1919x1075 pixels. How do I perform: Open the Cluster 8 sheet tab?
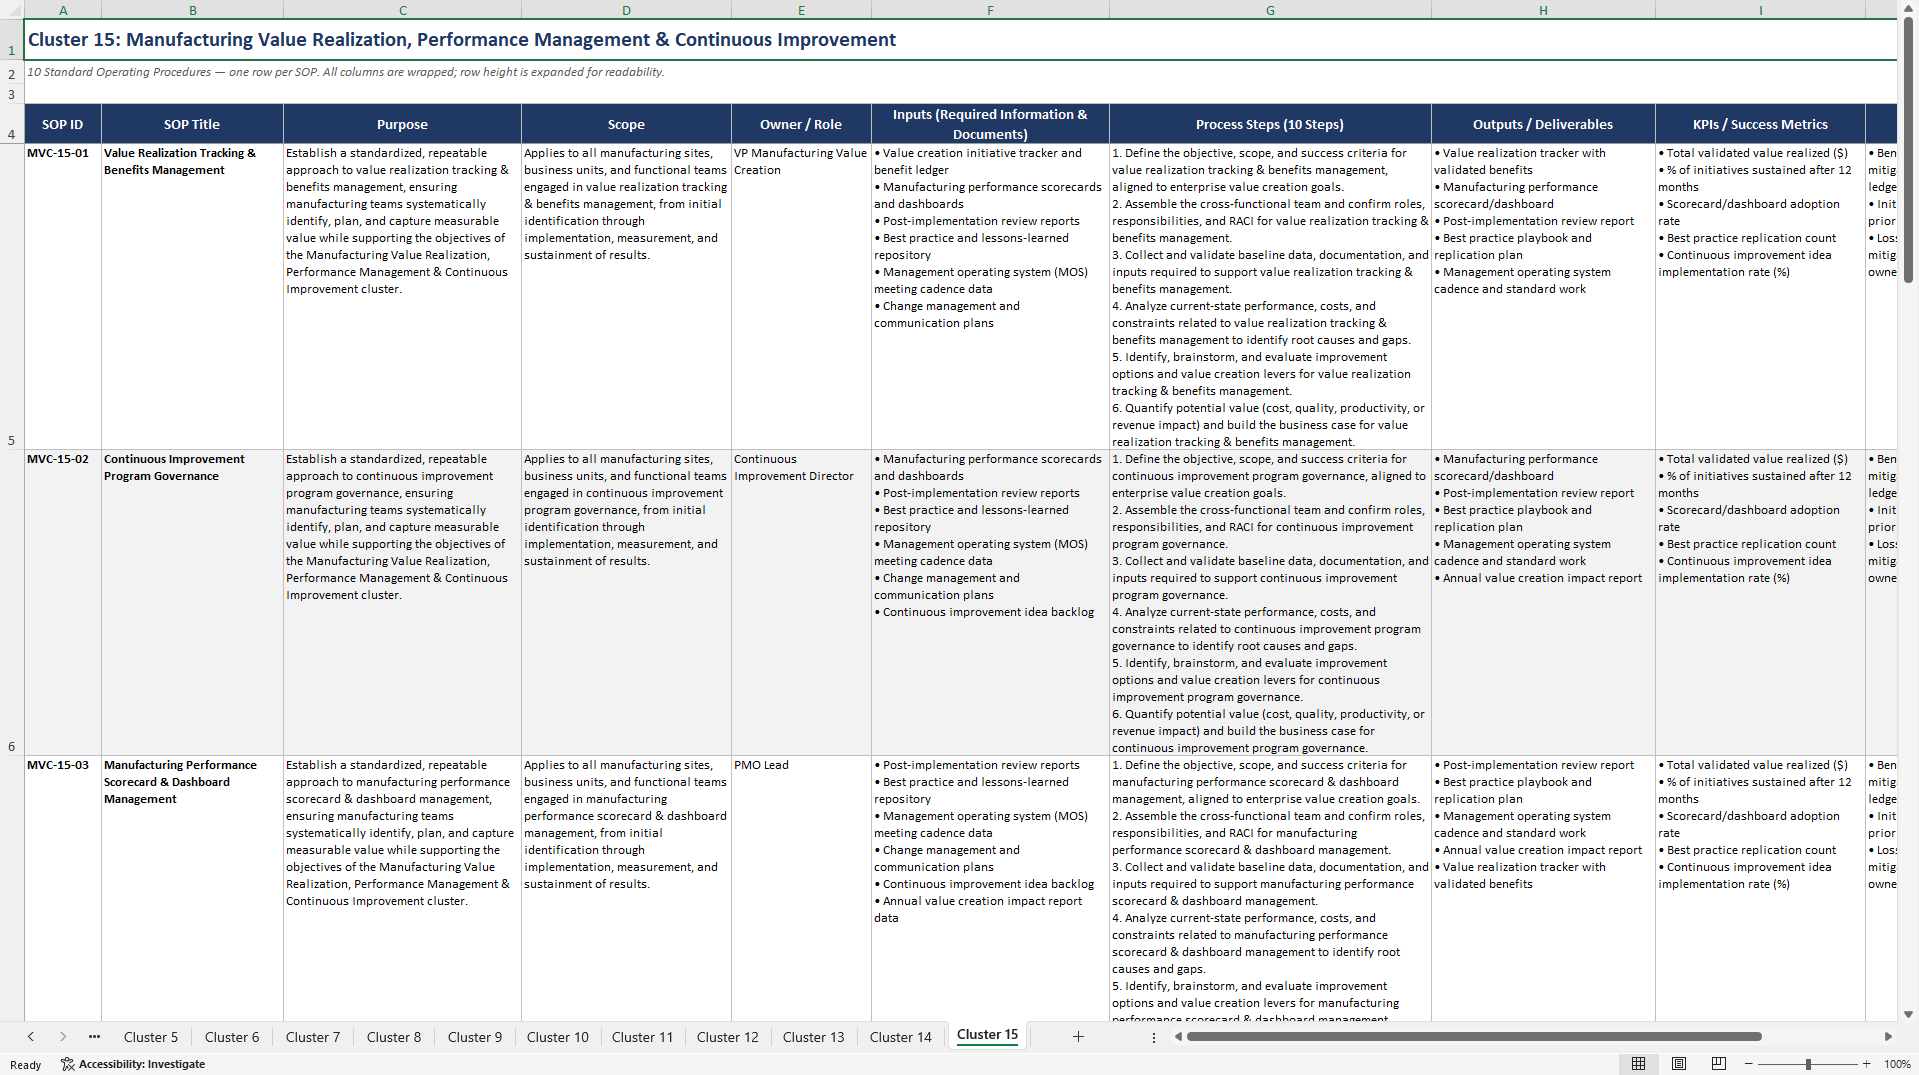click(394, 1037)
